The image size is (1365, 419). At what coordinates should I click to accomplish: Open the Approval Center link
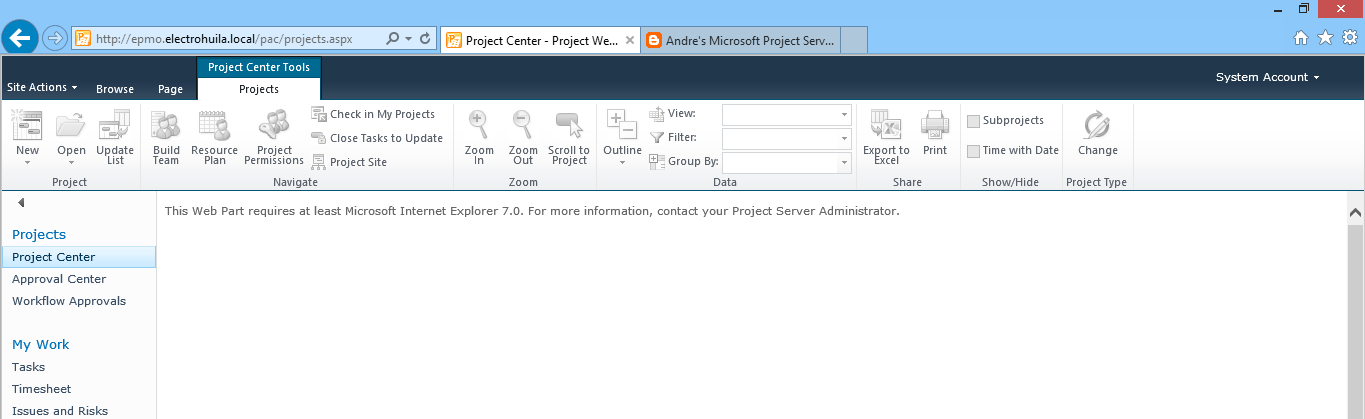coord(59,279)
